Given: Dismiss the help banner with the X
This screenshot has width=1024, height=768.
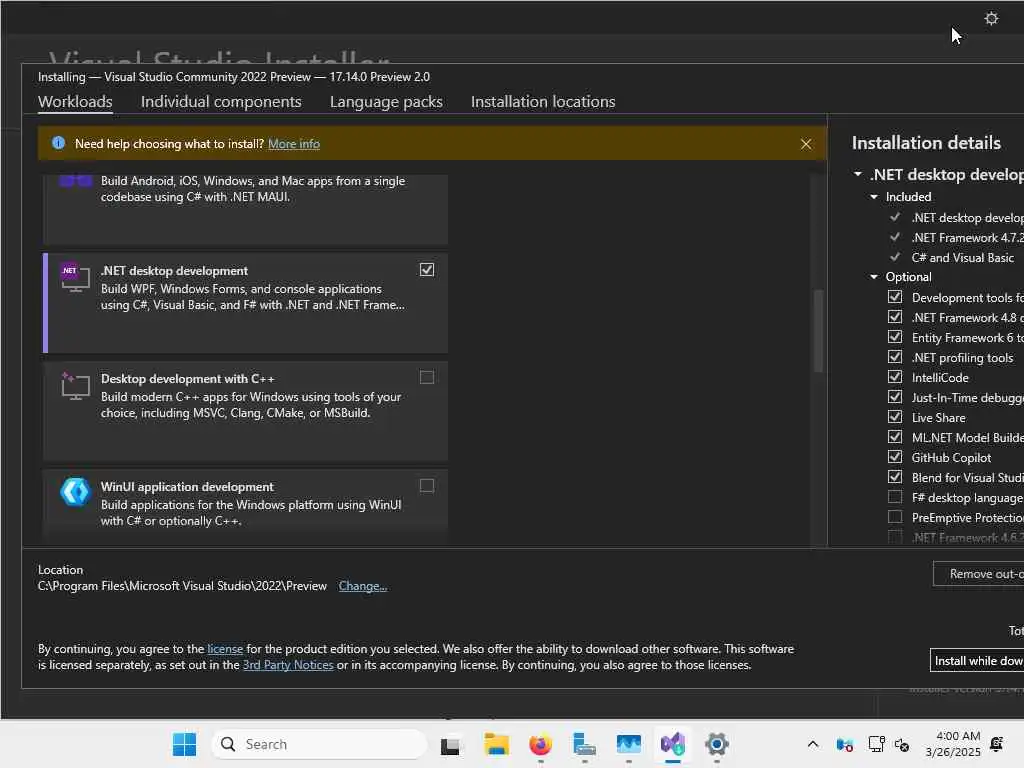Looking at the screenshot, I should [x=806, y=144].
